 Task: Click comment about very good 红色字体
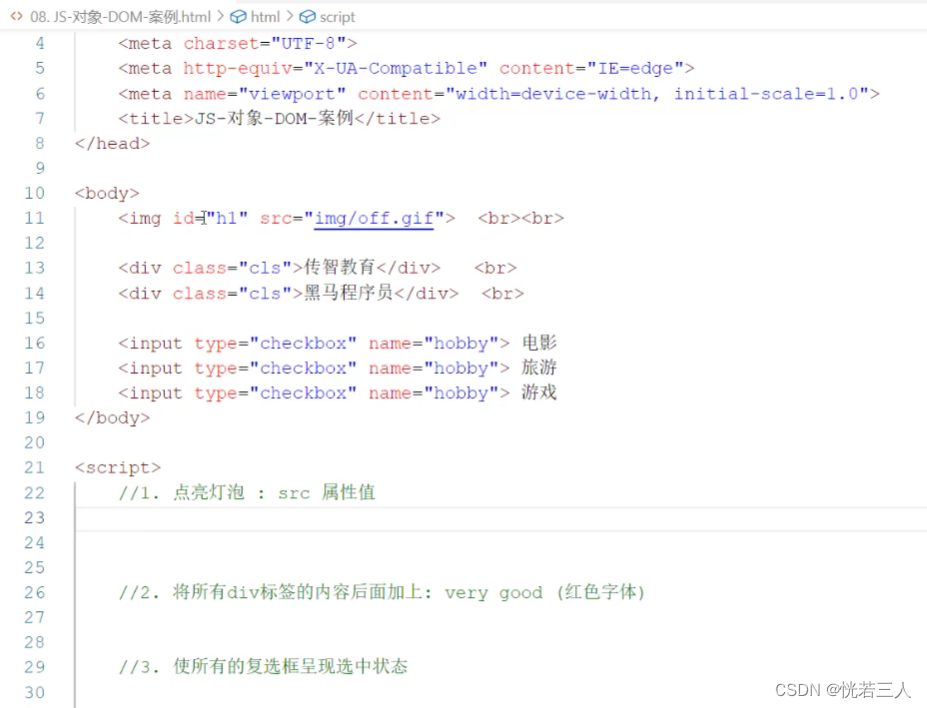[381, 592]
